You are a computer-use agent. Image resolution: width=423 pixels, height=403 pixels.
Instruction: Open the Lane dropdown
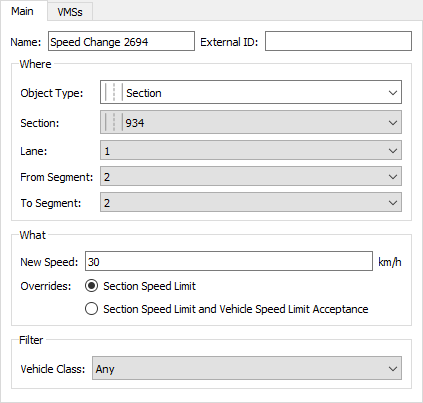[251, 151]
